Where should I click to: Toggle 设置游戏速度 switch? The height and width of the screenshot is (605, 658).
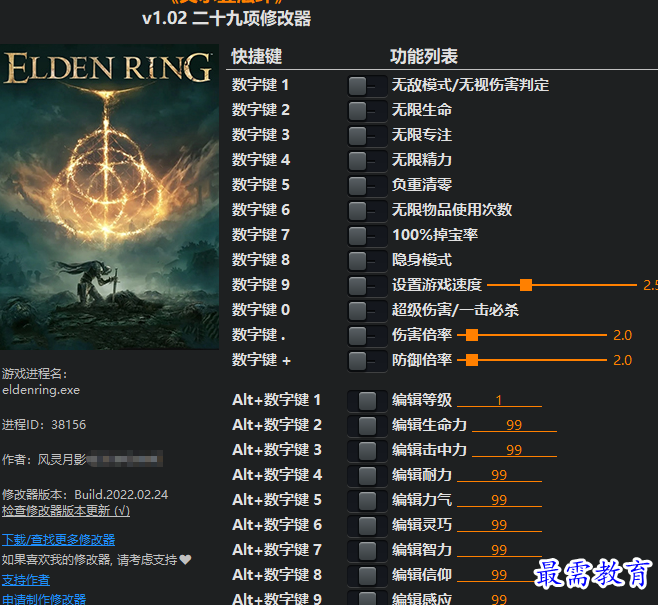tap(367, 286)
